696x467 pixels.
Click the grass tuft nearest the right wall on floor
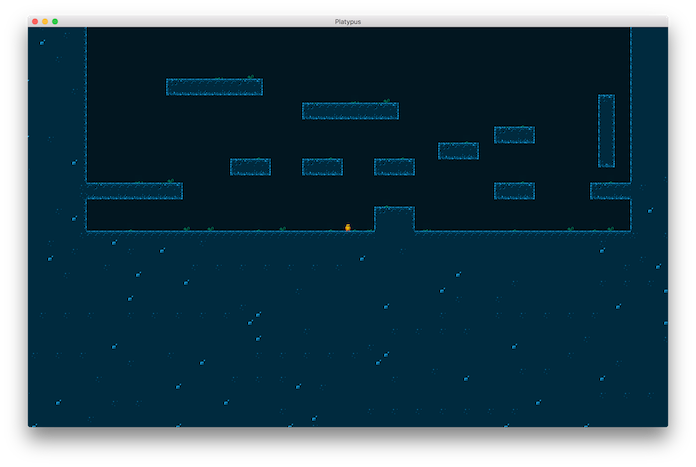pos(610,229)
